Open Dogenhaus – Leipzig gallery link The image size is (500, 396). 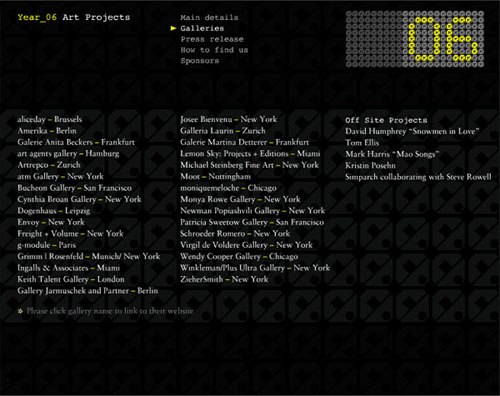tap(54, 211)
